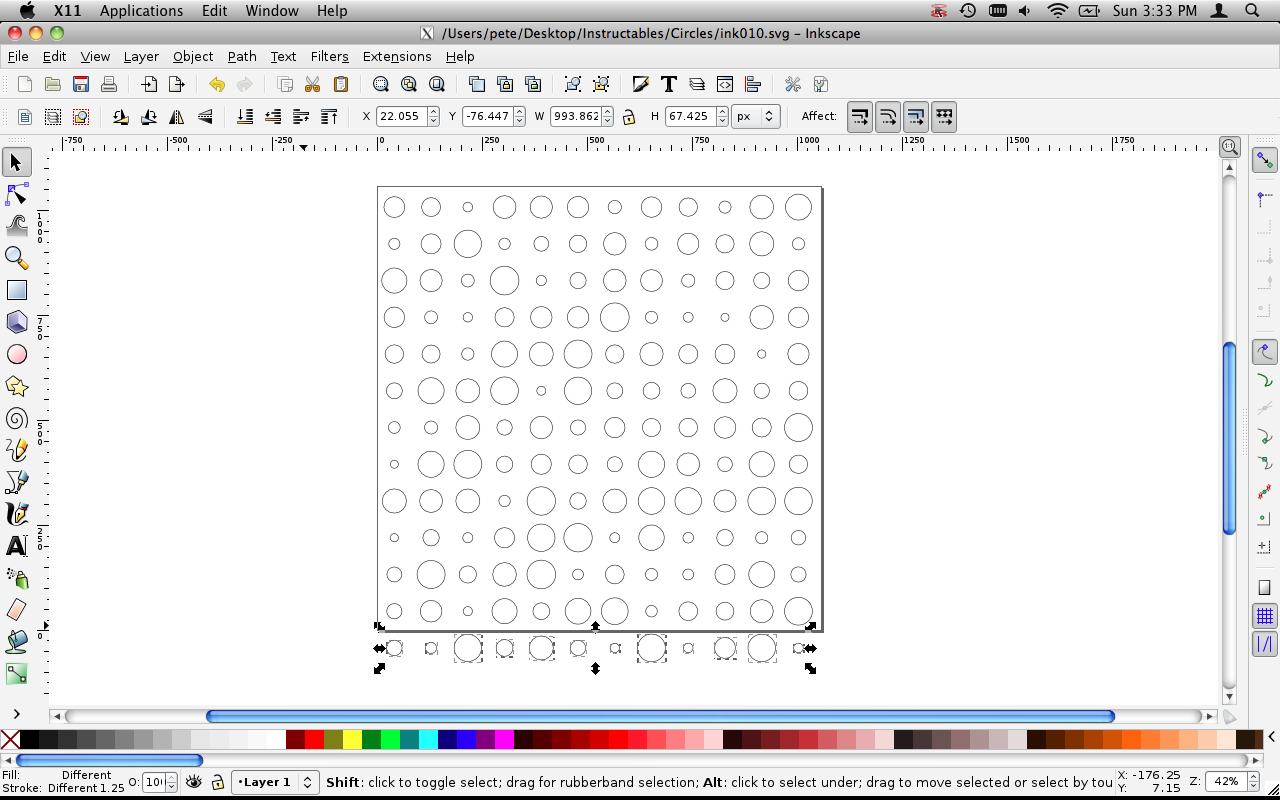This screenshot has width=1280, height=800.
Task: Toggle Affect patterns move button
Action: 944,116
